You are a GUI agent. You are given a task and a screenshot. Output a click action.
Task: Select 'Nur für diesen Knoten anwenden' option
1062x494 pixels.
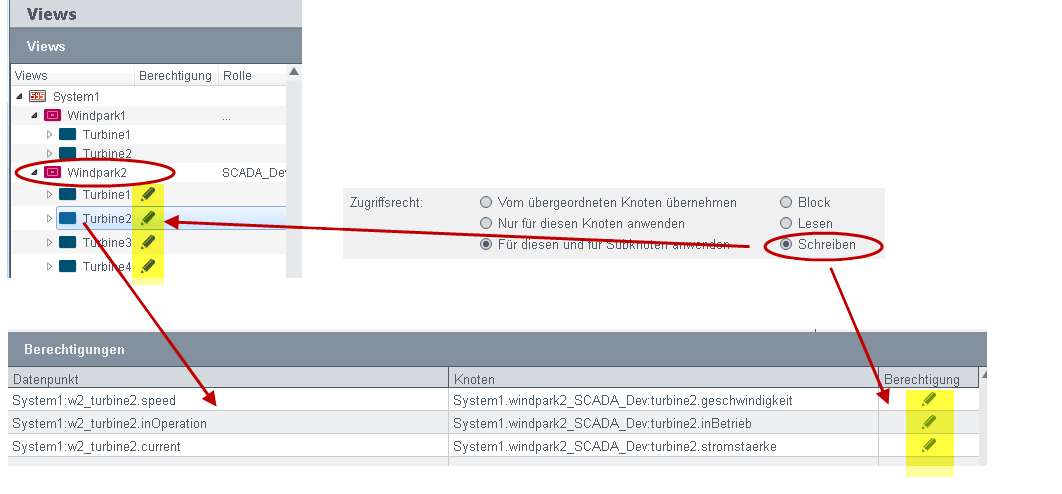(486, 223)
